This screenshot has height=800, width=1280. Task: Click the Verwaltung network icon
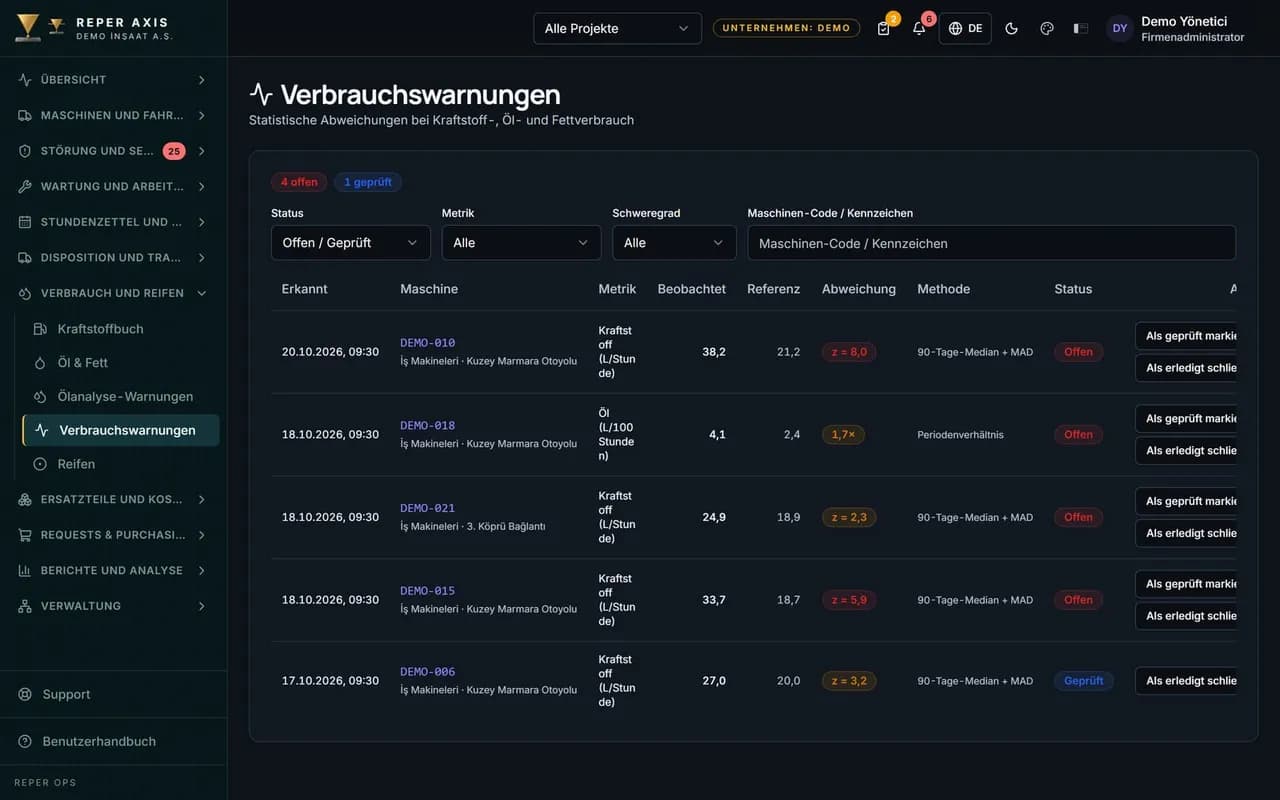click(x=25, y=606)
